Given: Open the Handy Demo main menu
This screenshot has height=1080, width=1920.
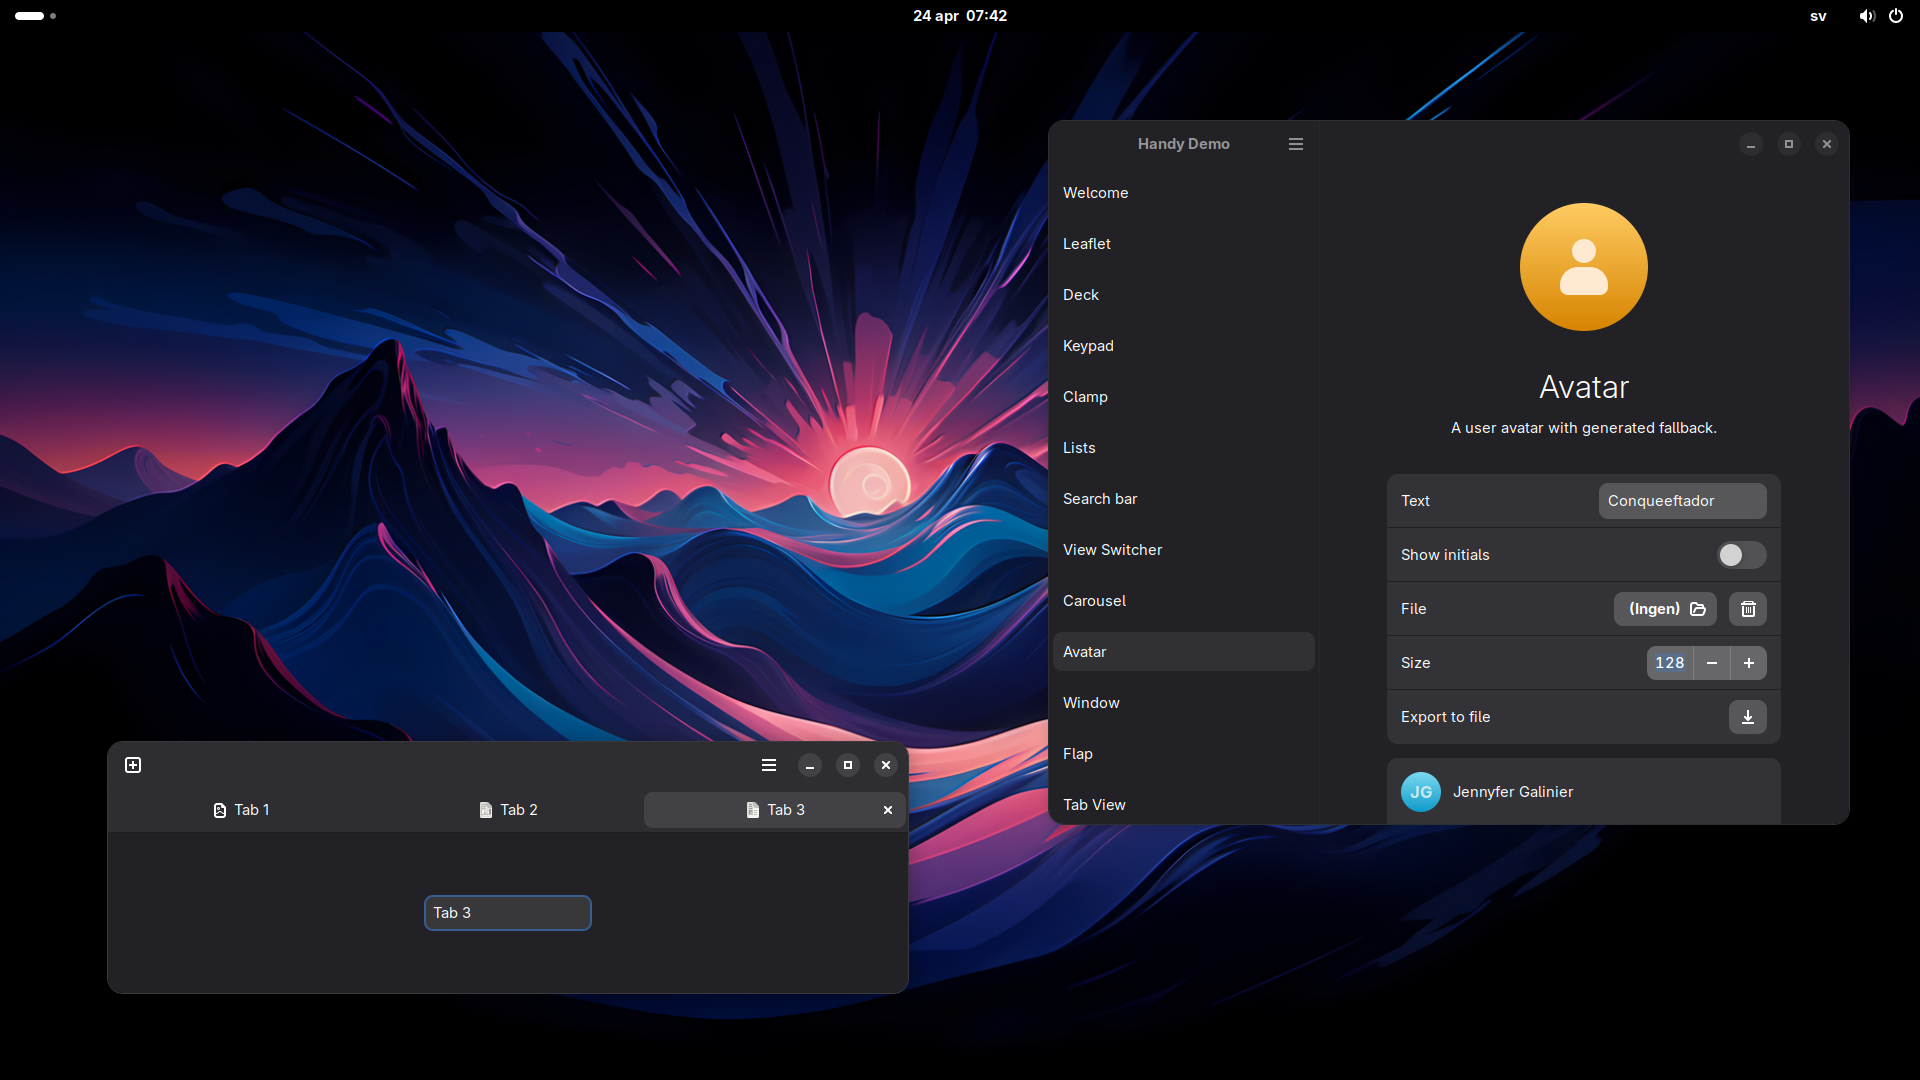Looking at the screenshot, I should [x=1296, y=144].
